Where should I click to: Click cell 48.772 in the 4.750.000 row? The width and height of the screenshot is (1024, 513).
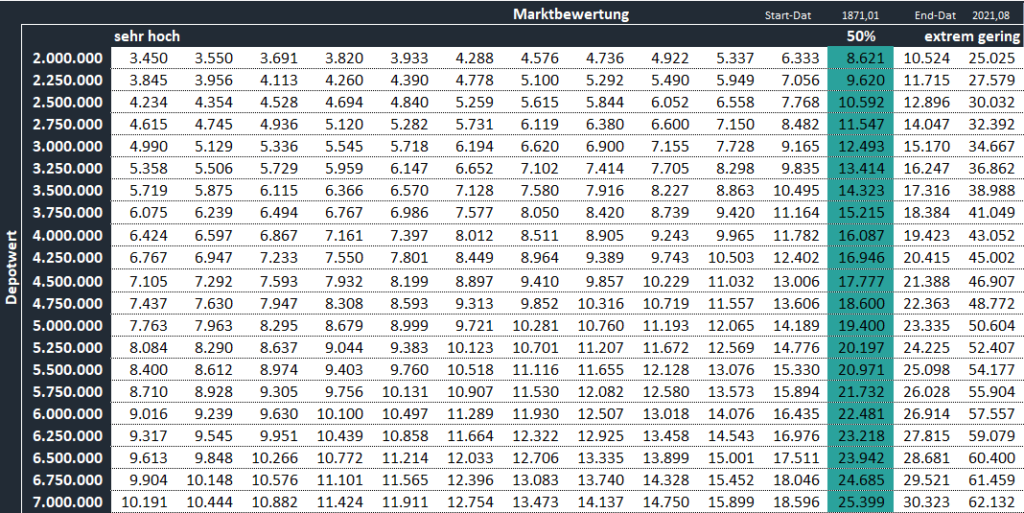[991, 303]
